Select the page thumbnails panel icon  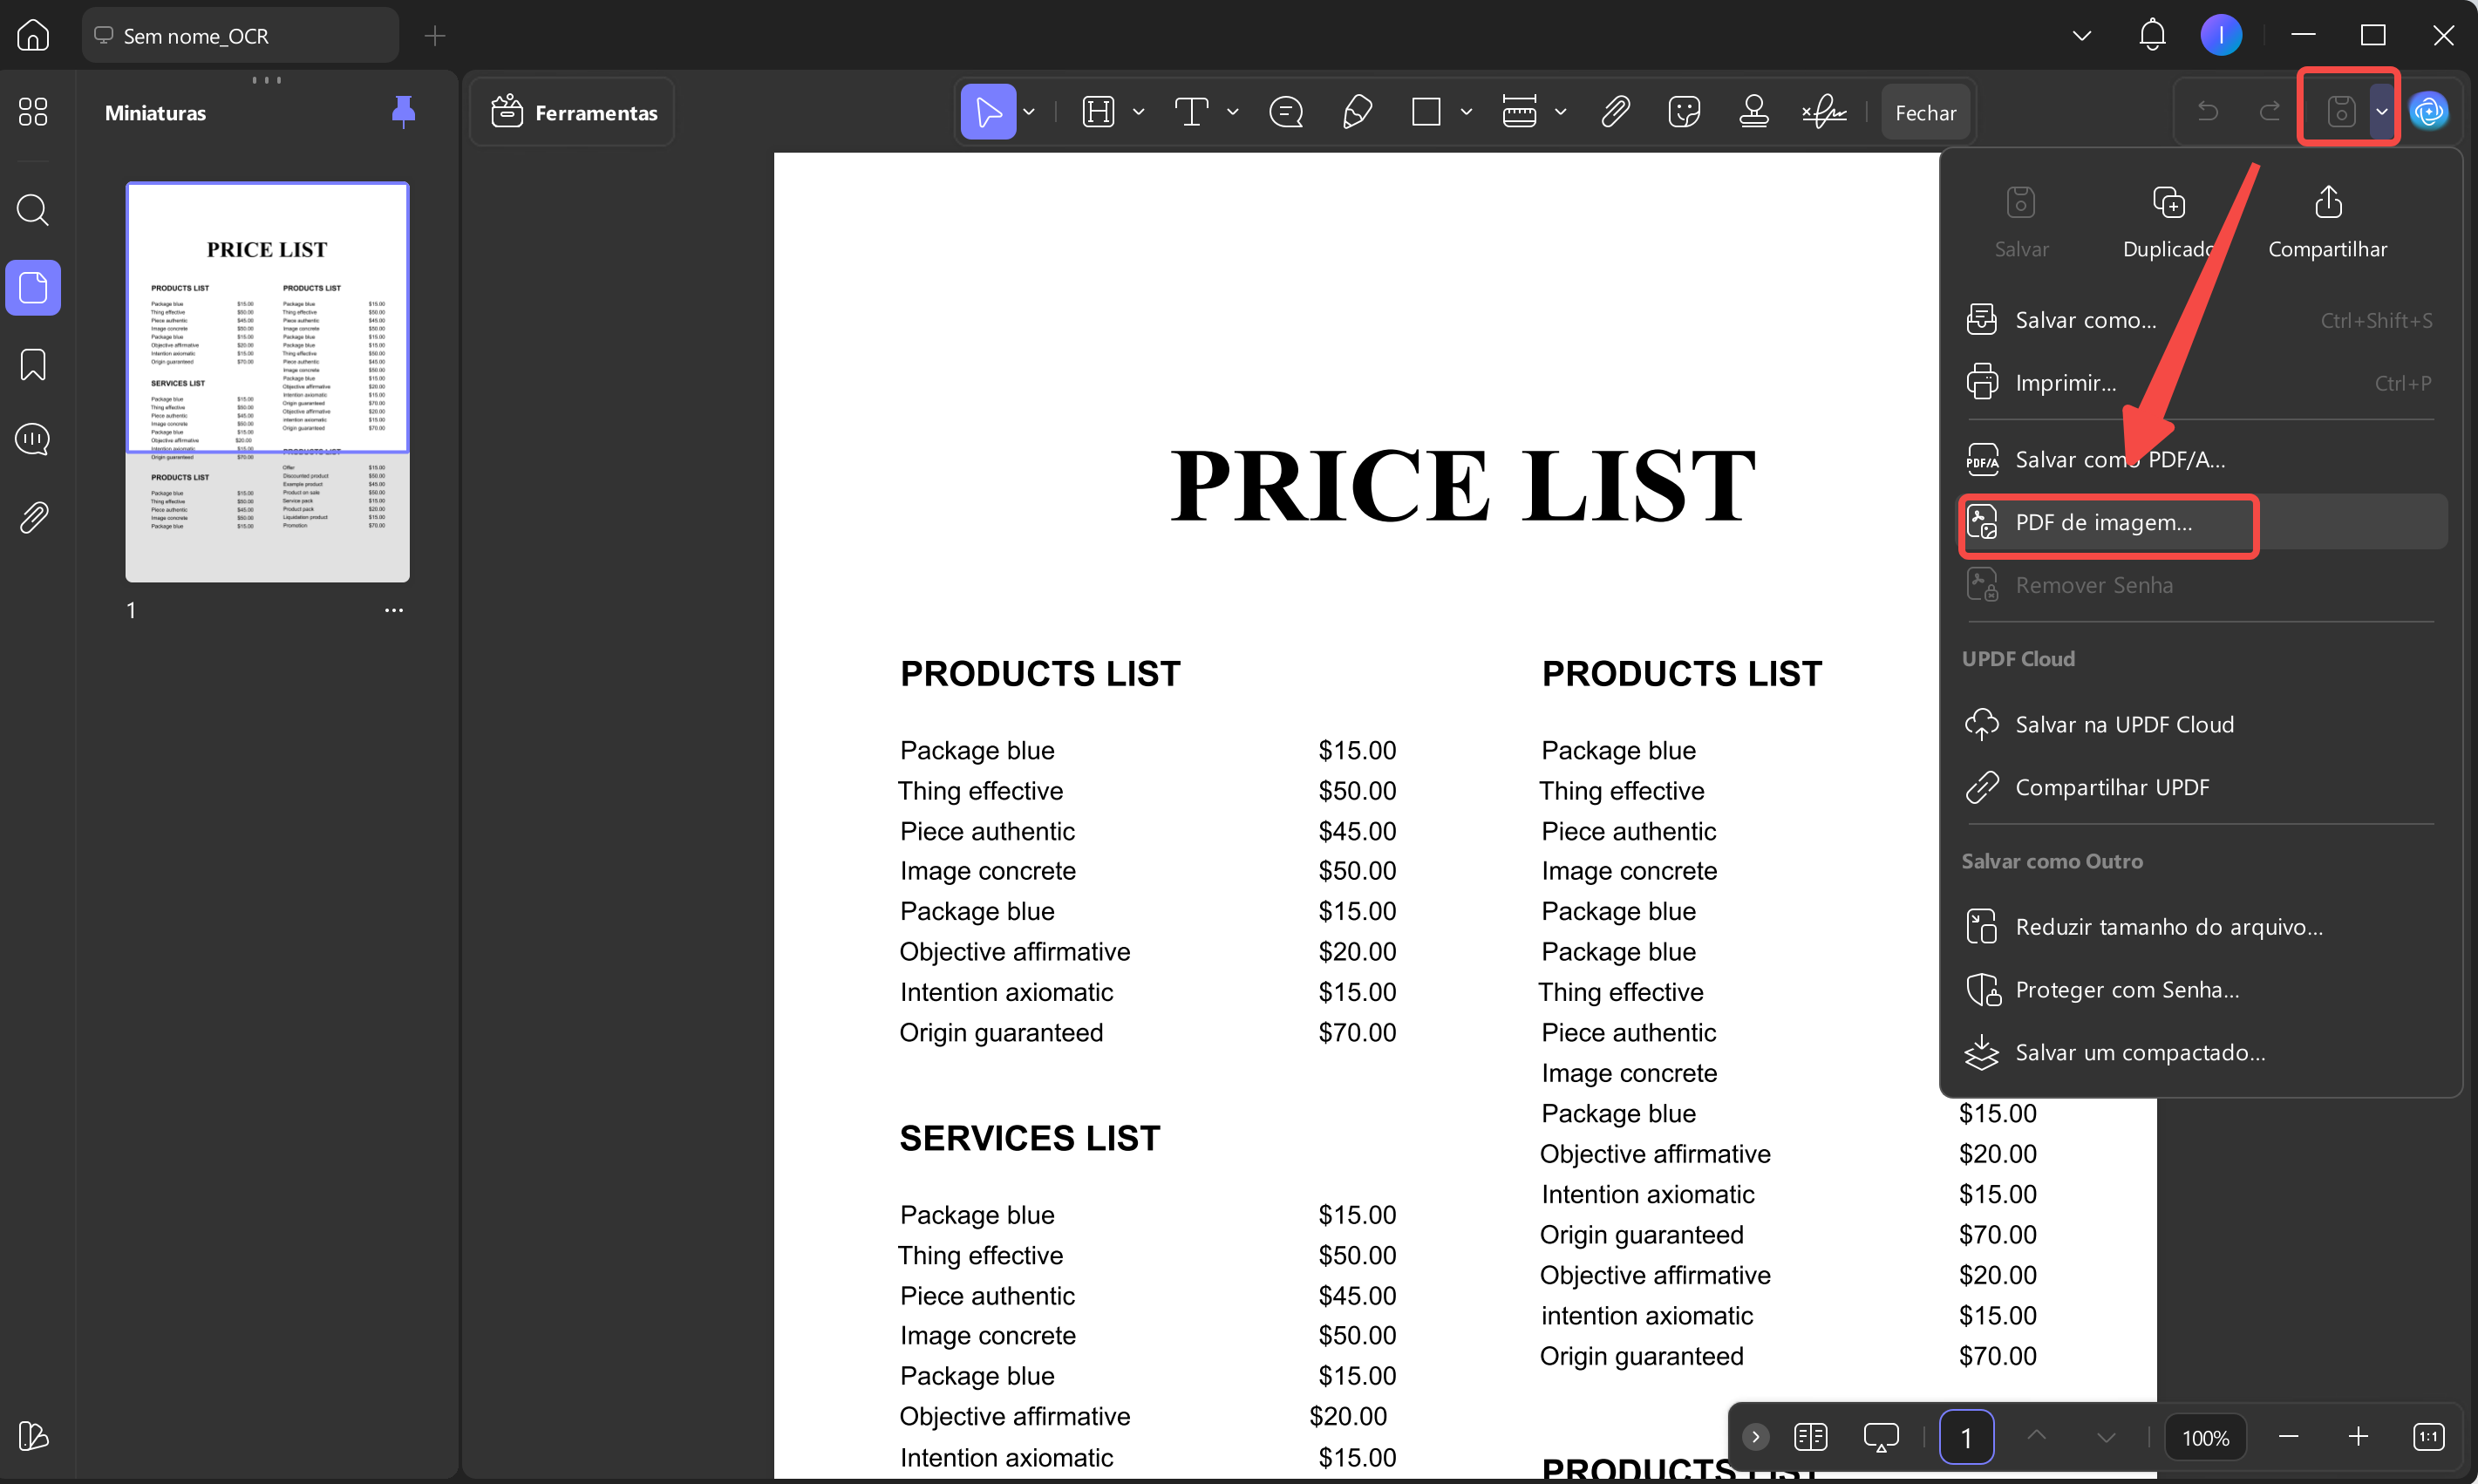click(x=33, y=288)
